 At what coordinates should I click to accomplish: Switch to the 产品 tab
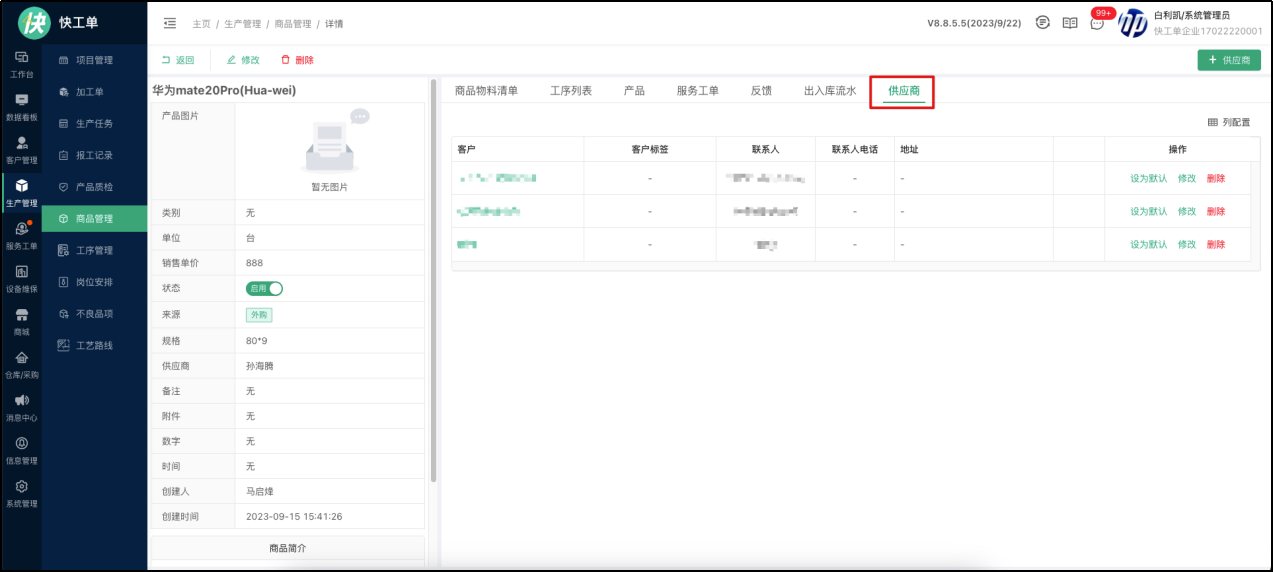click(x=634, y=91)
